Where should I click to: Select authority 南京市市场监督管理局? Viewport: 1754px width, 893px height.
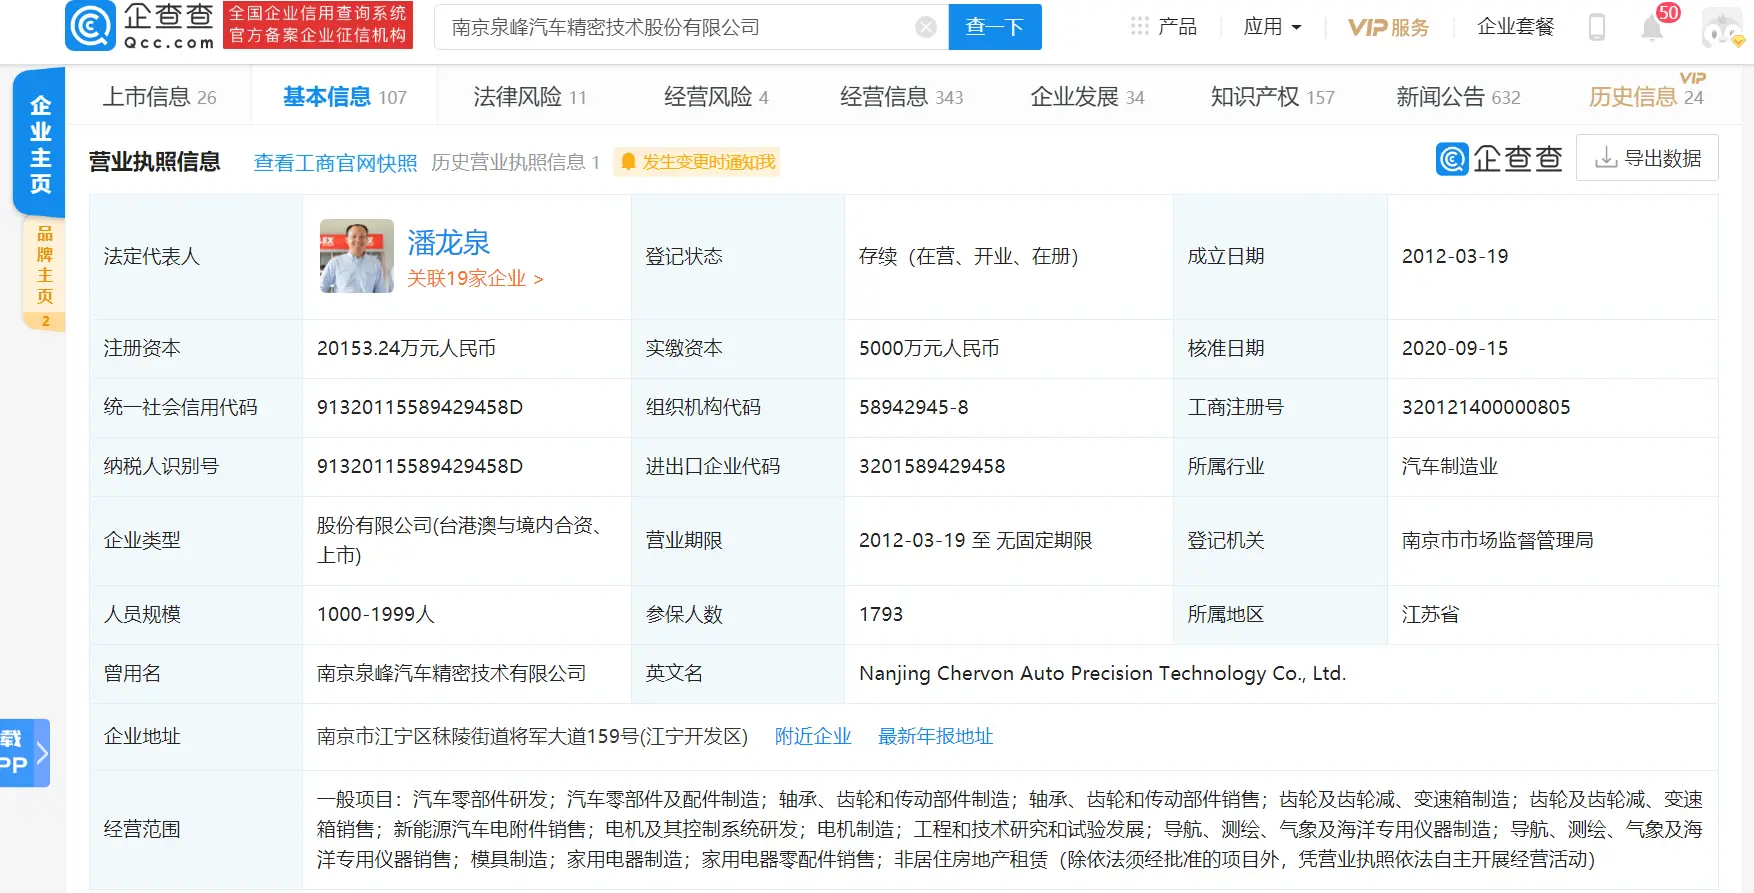1498,540
